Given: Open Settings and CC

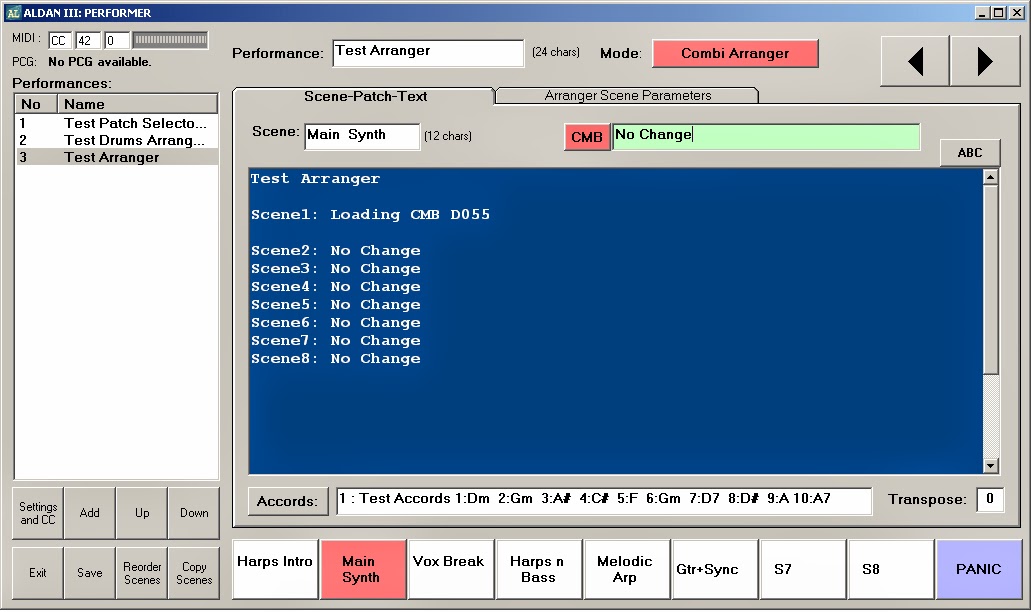Looking at the screenshot, I should click(x=38, y=513).
